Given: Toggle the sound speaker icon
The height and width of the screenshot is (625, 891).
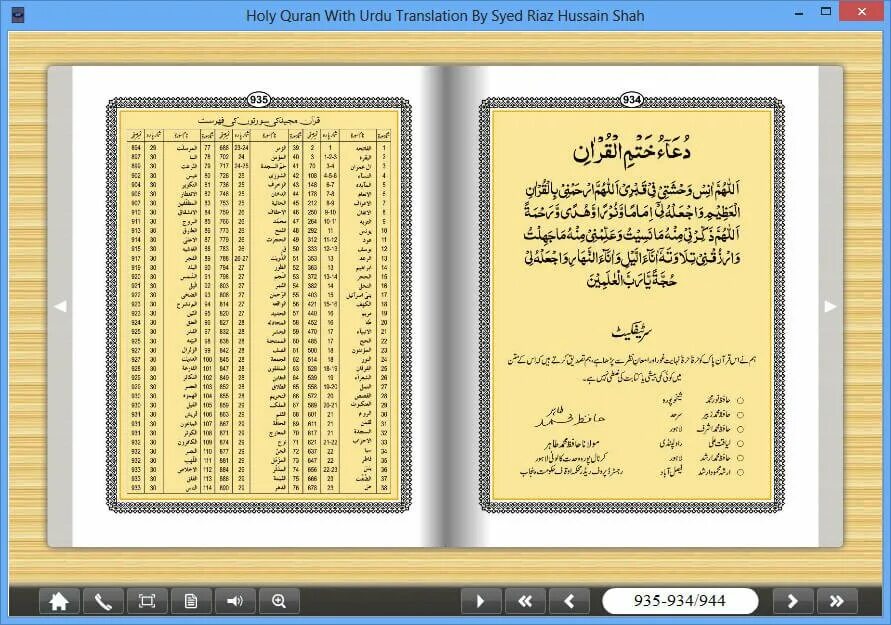Looking at the screenshot, I should tap(235, 601).
